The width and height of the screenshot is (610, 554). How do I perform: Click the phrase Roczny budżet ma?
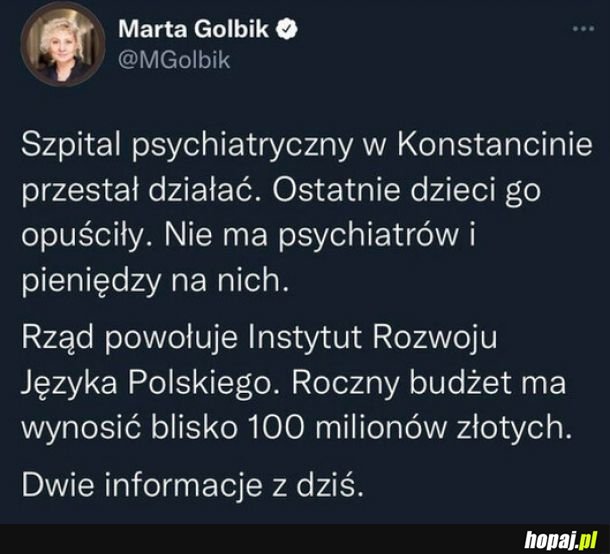pos(428,383)
